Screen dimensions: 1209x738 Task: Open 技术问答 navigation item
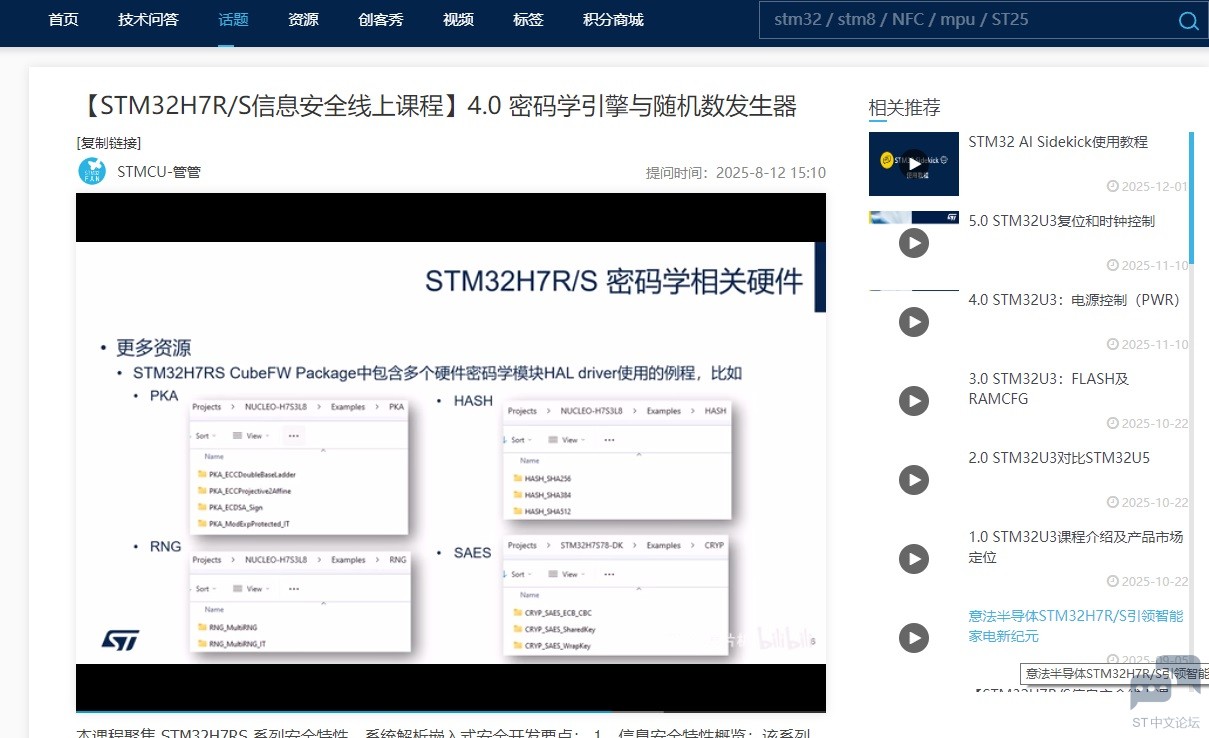click(148, 20)
